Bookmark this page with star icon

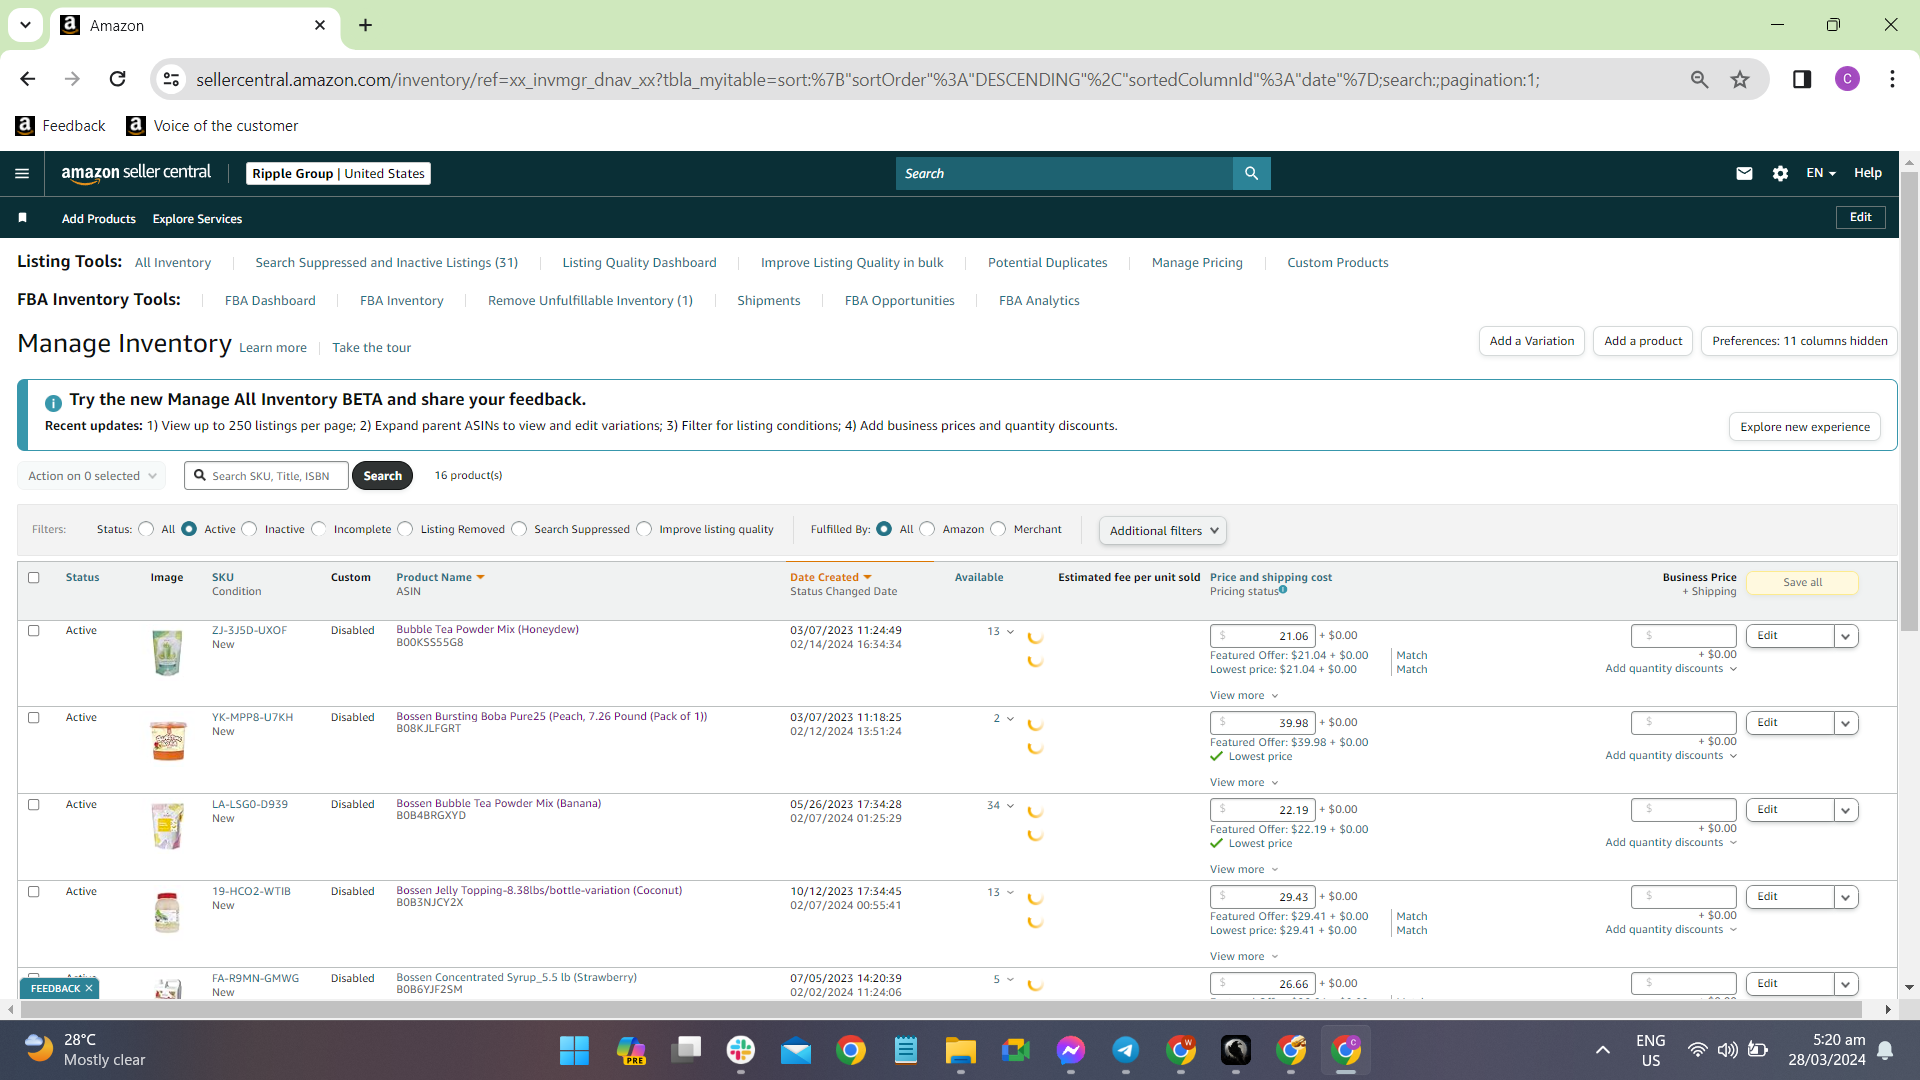(1740, 80)
